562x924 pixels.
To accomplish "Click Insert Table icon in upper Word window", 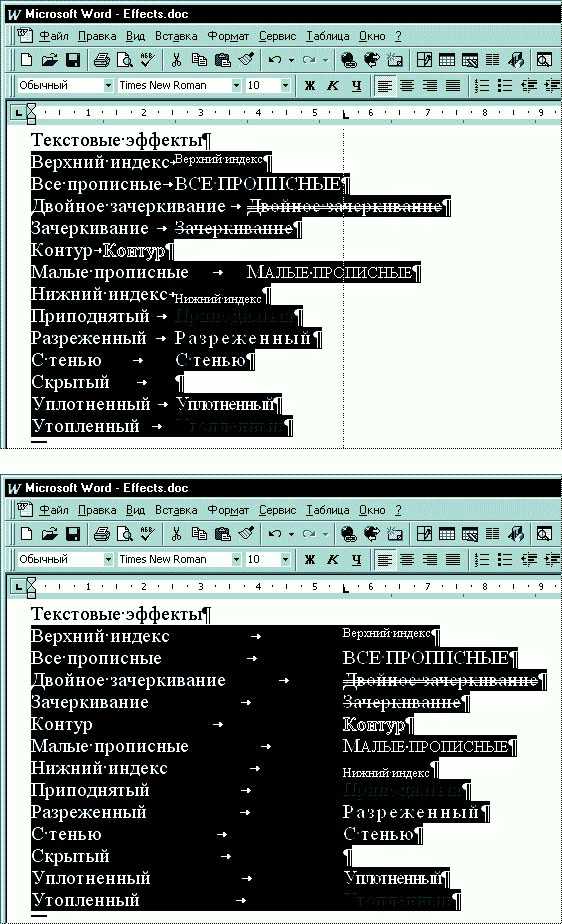I will pyautogui.click(x=447, y=60).
